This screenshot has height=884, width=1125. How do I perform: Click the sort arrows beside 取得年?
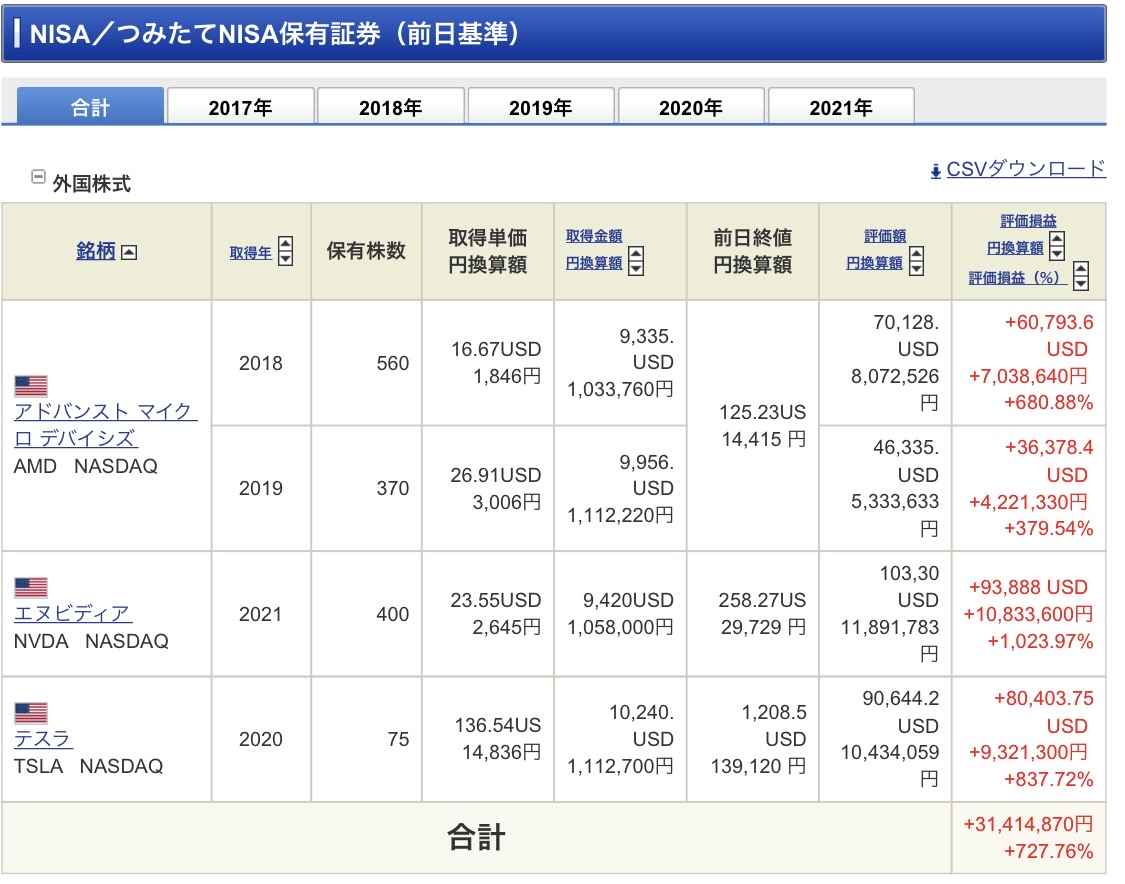point(285,251)
